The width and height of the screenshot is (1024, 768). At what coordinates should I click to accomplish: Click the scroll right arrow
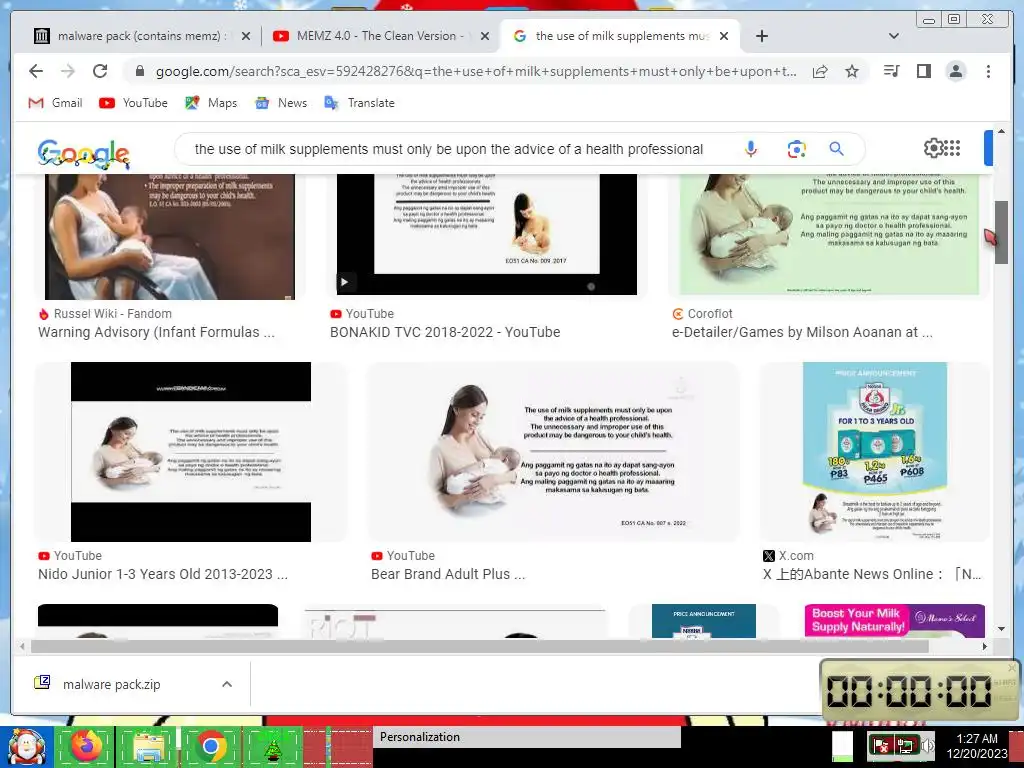(x=985, y=647)
